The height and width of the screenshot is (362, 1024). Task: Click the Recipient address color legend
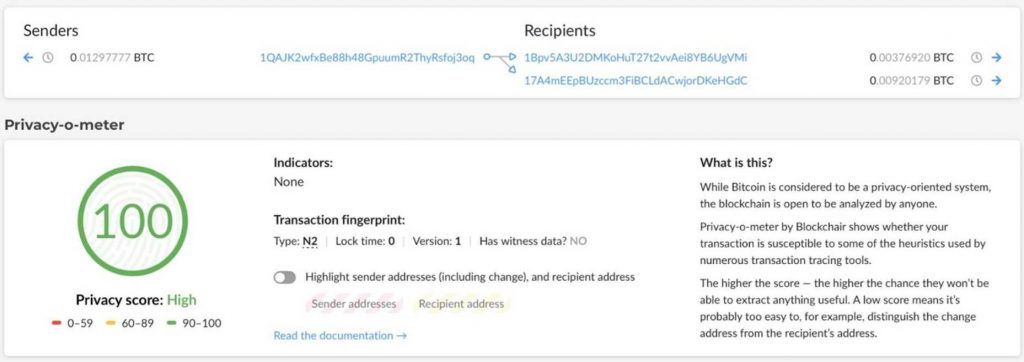(461, 304)
